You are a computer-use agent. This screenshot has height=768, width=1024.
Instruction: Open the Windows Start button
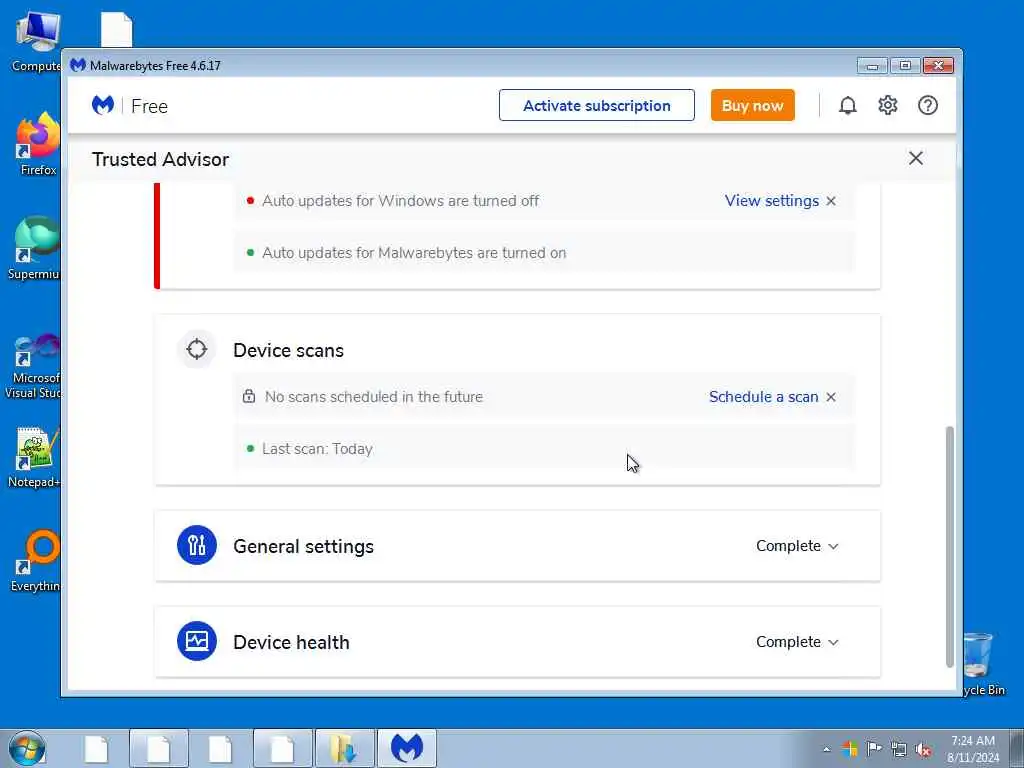(27, 748)
